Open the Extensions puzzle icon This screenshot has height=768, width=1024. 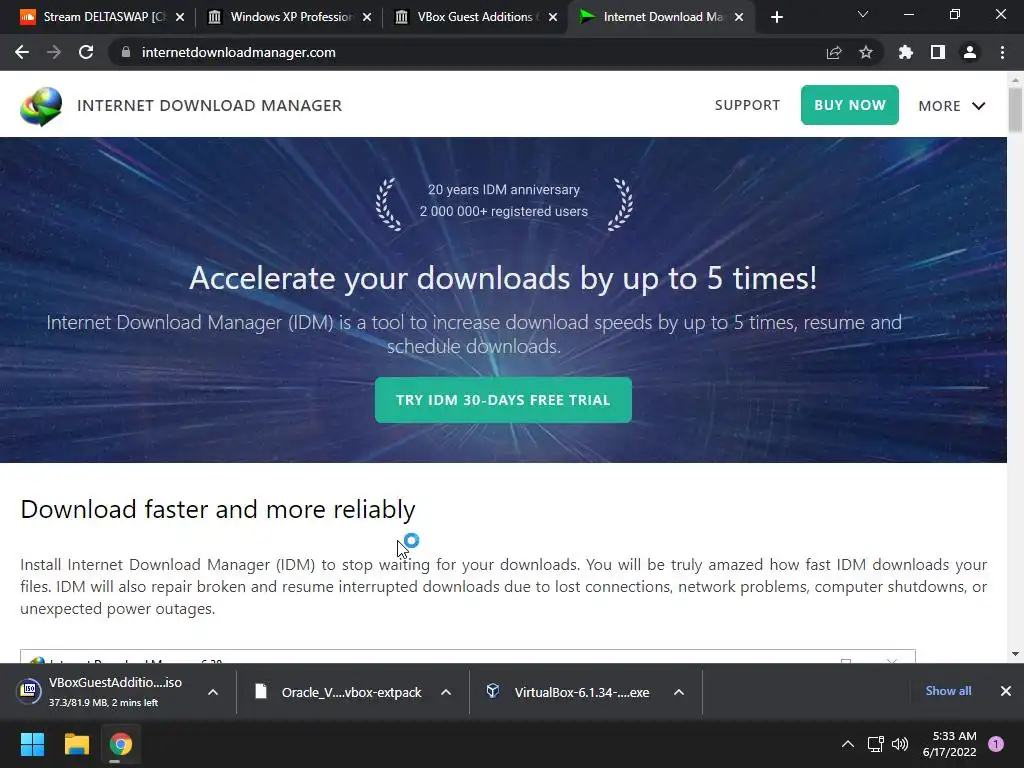(x=905, y=52)
